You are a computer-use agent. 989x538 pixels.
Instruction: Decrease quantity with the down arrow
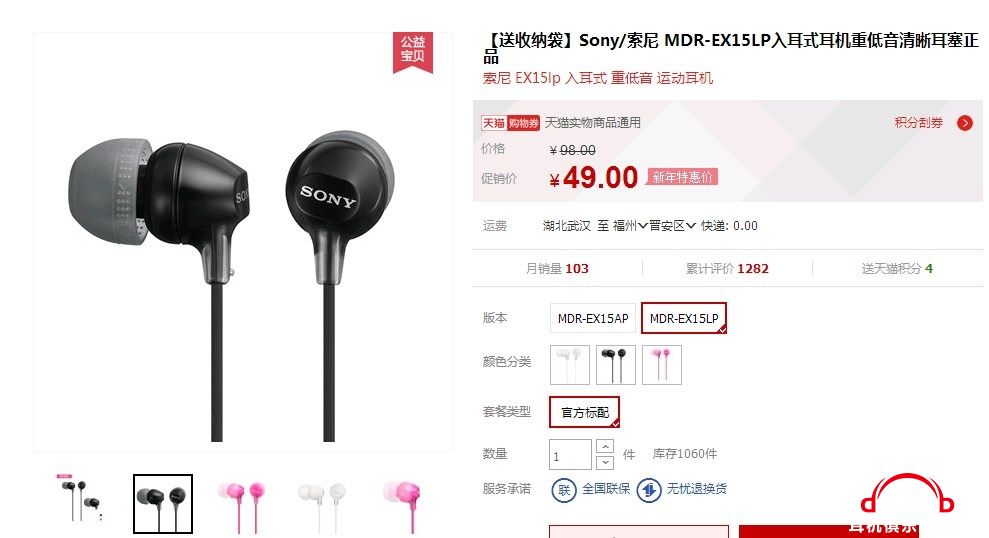(604, 462)
